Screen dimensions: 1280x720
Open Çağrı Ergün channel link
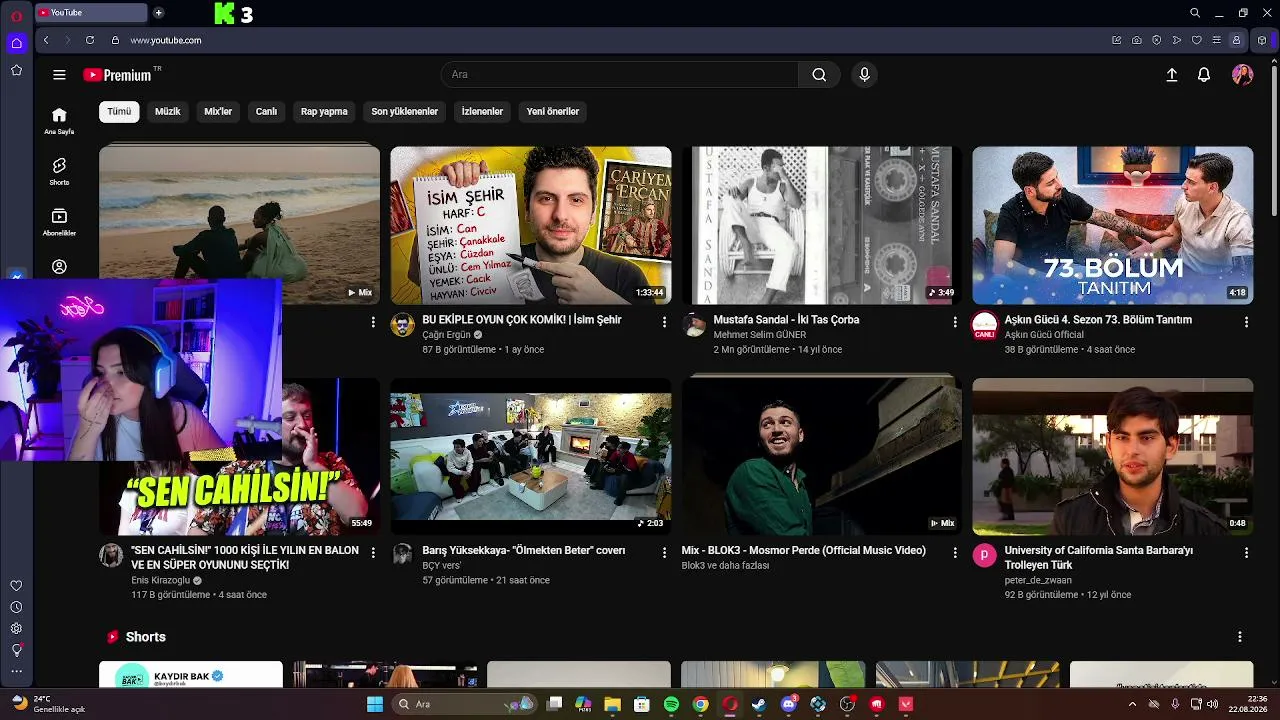[446, 335]
